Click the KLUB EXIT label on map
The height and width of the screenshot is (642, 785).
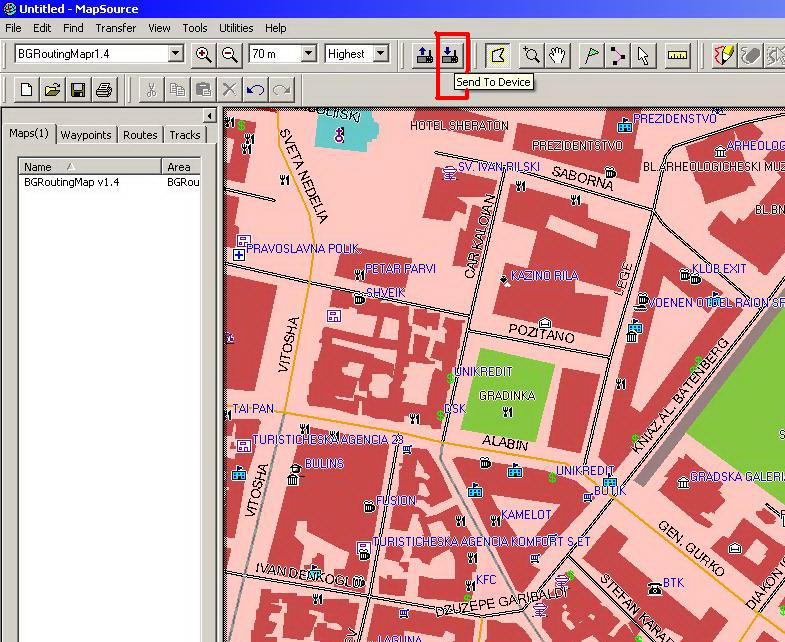point(719,268)
